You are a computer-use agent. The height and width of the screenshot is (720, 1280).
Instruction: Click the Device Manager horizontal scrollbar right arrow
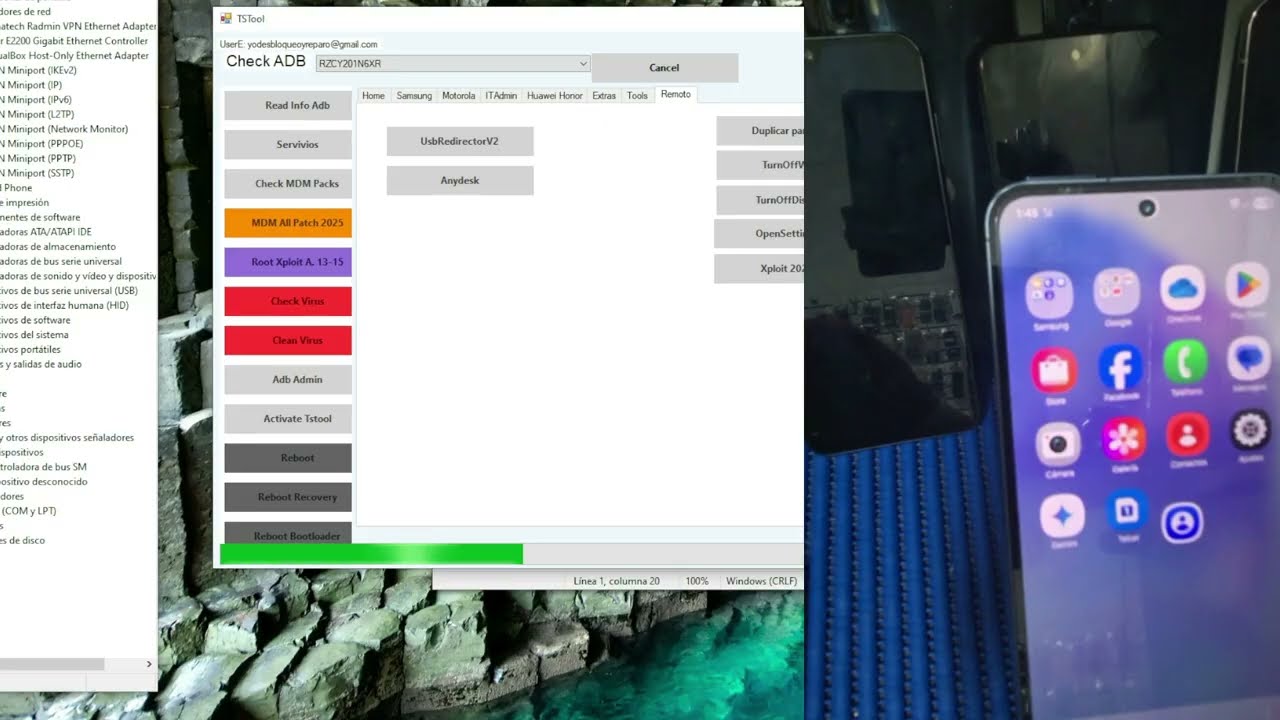149,664
